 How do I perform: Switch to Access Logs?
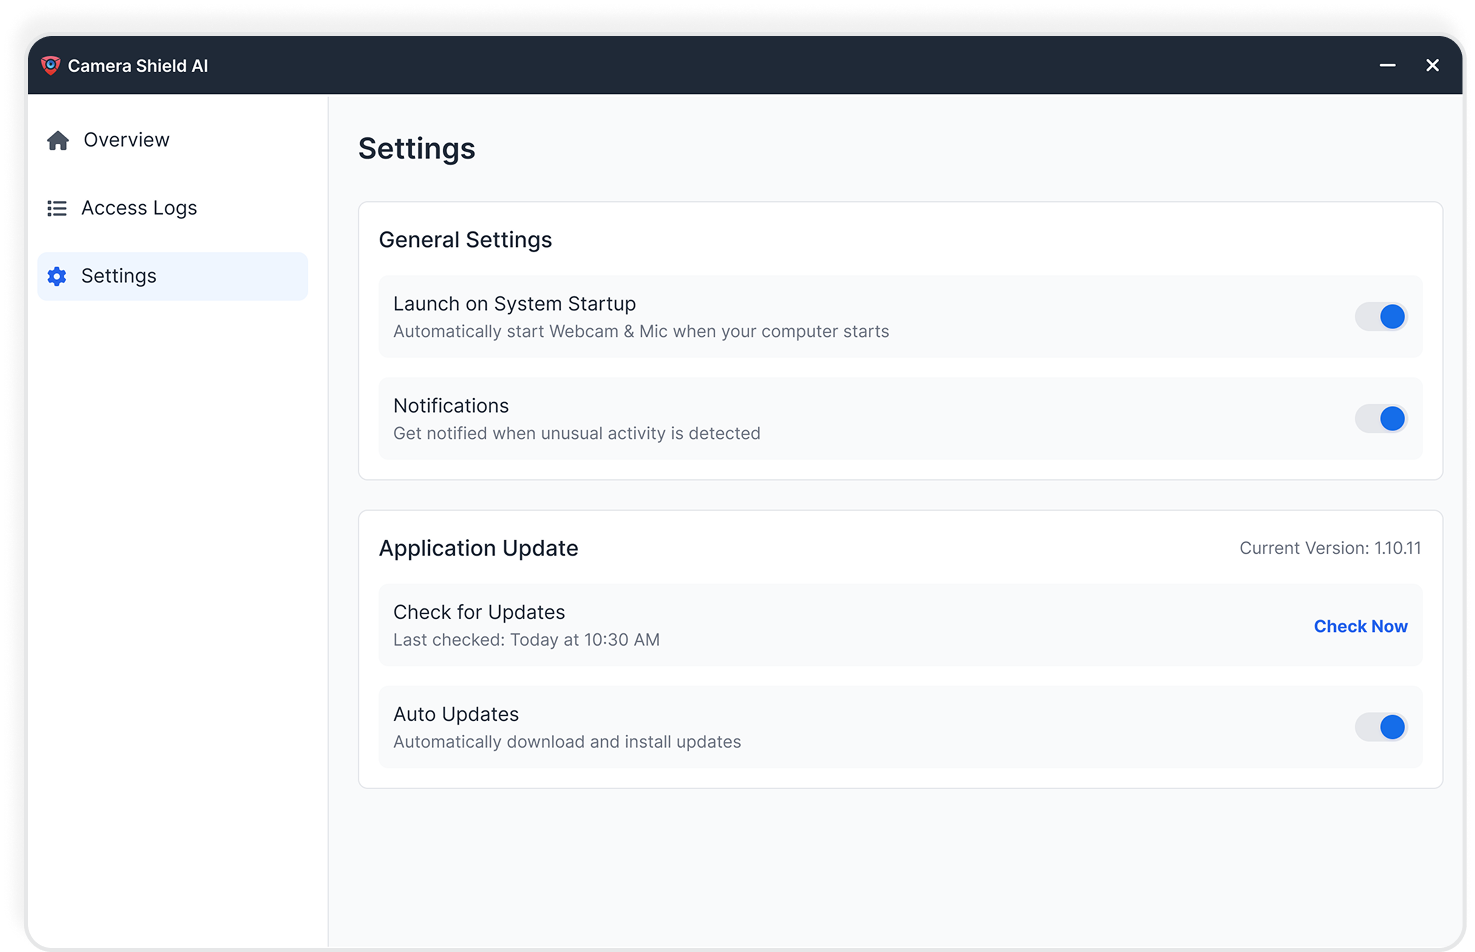[x=139, y=208]
